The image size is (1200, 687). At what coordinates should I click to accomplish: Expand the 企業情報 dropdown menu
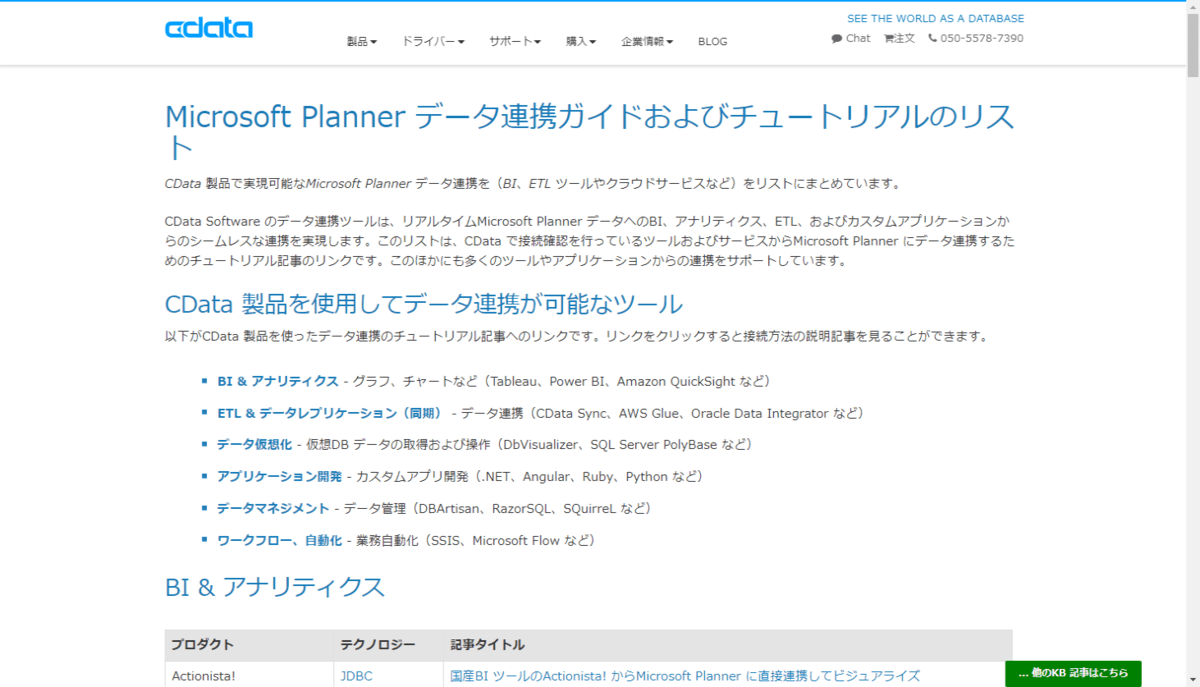pos(647,42)
